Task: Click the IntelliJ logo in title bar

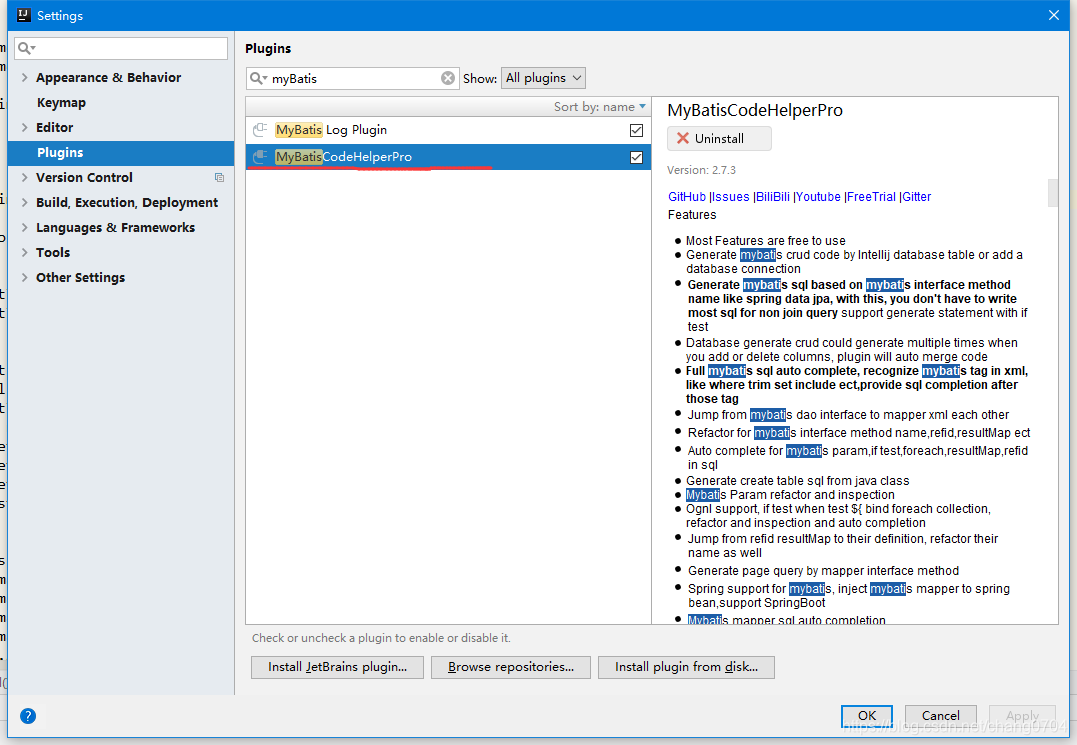Action: click(24, 14)
